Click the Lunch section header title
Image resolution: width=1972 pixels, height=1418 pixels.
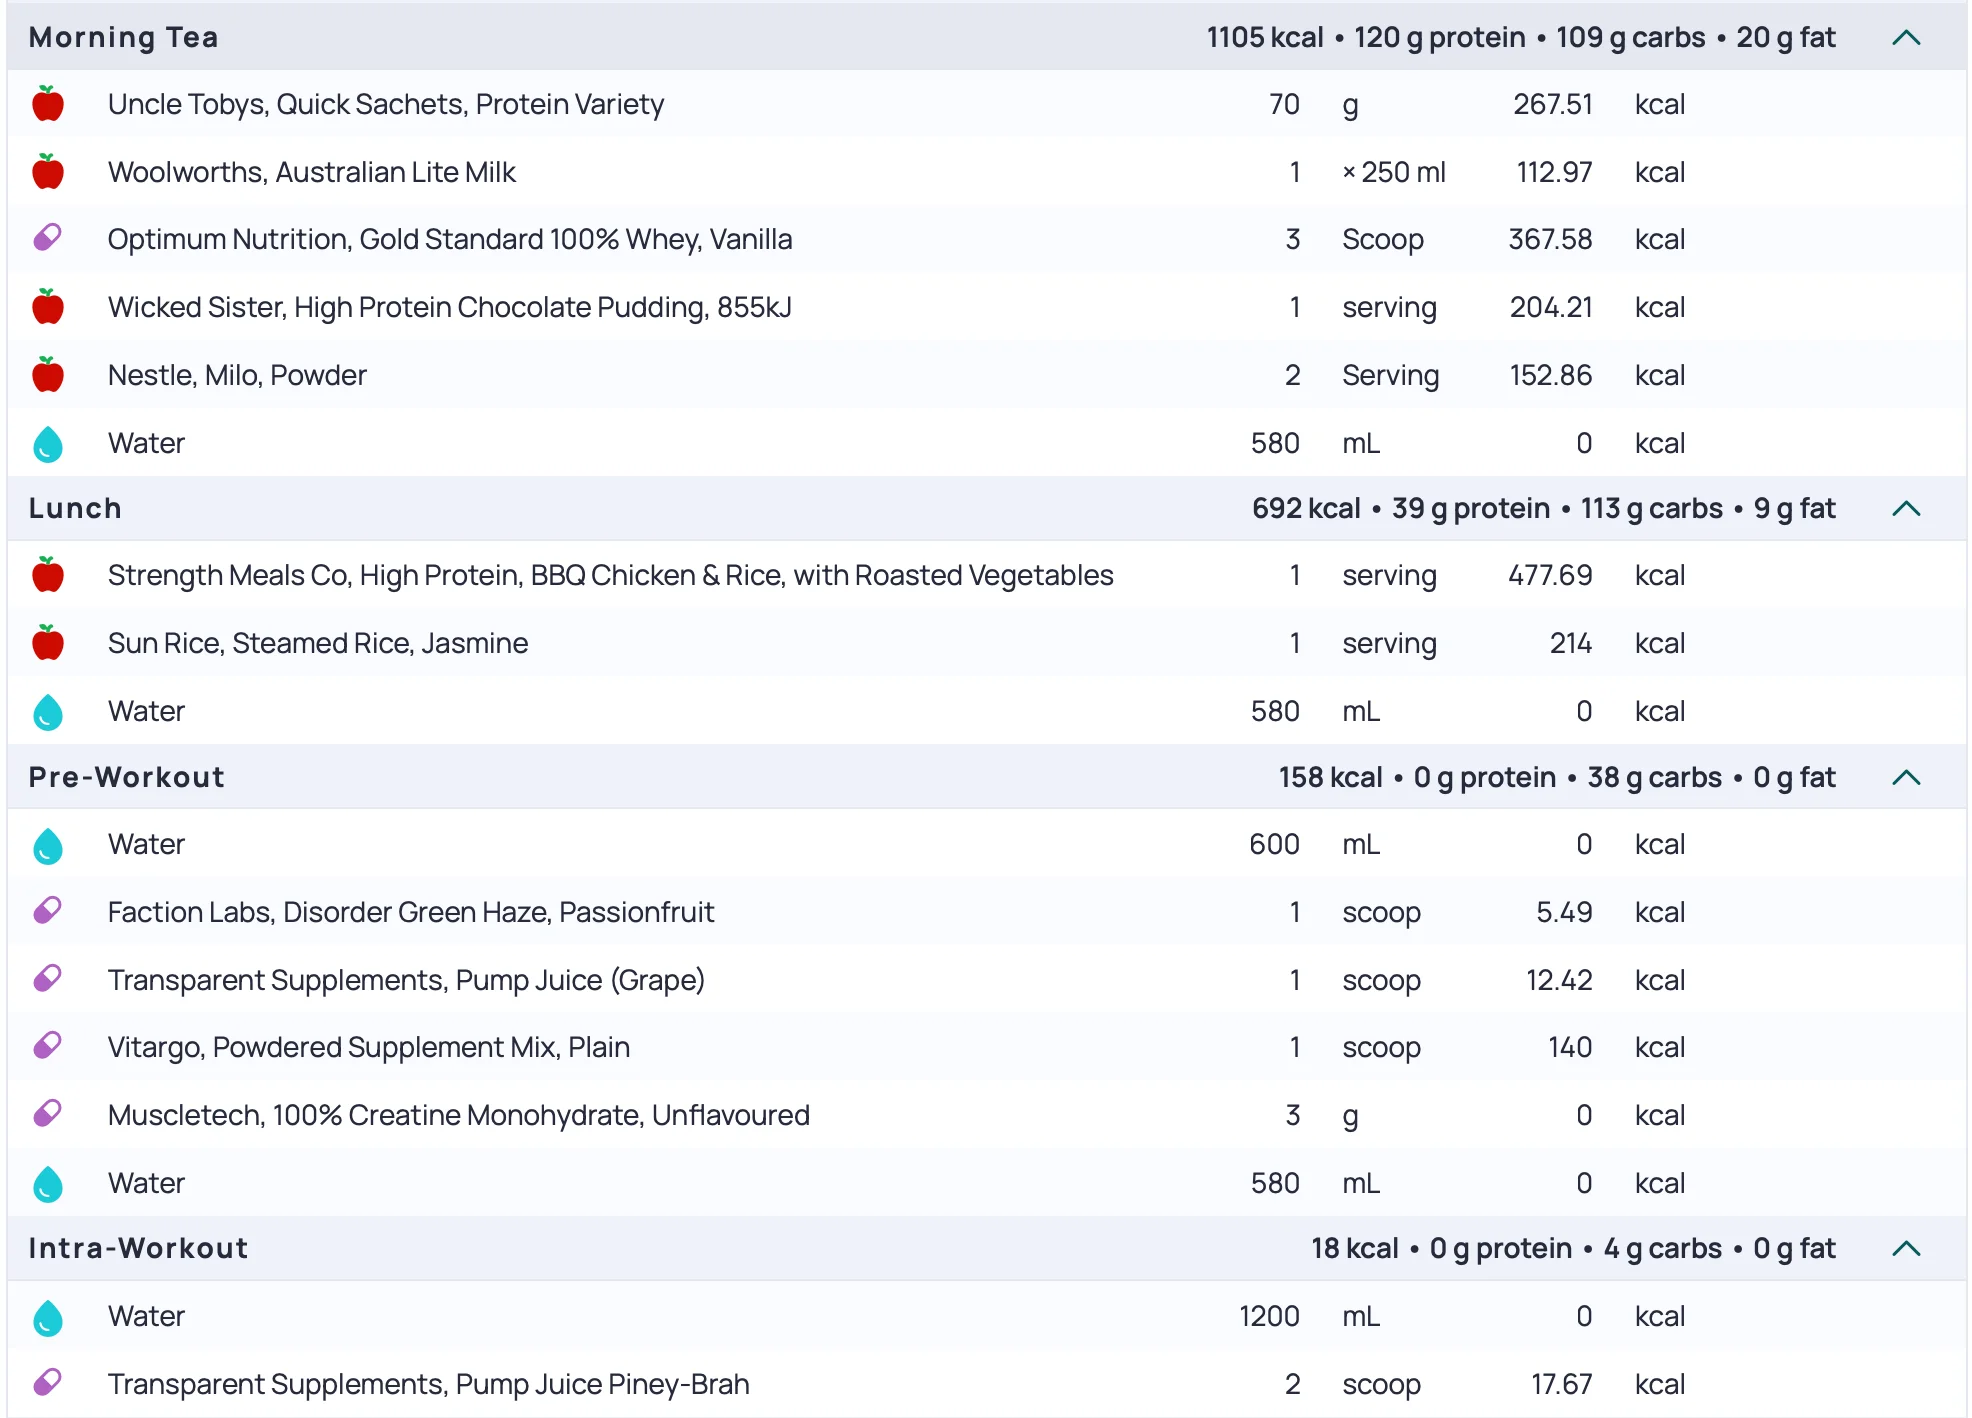coord(75,508)
